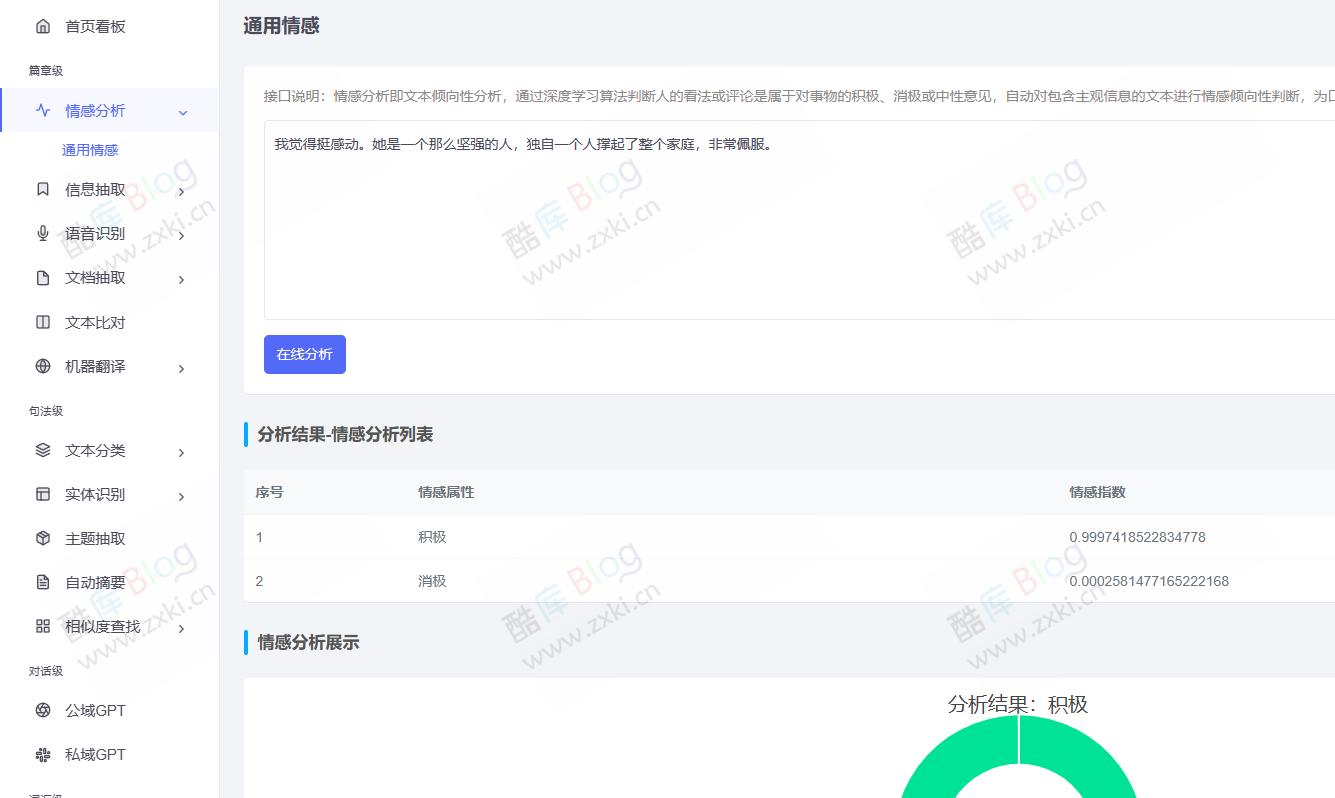
Task: Click the 私域GPT icon
Action: pos(42,754)
